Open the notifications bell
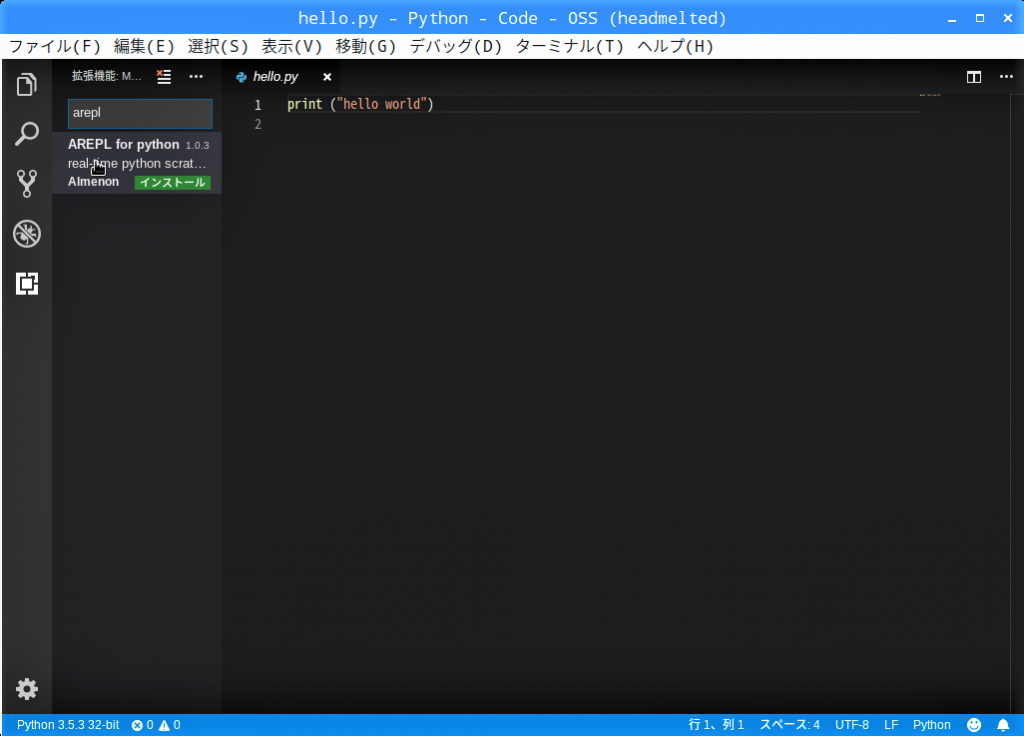Viewport: 1024px width, 736px height. click(1003, 725)
